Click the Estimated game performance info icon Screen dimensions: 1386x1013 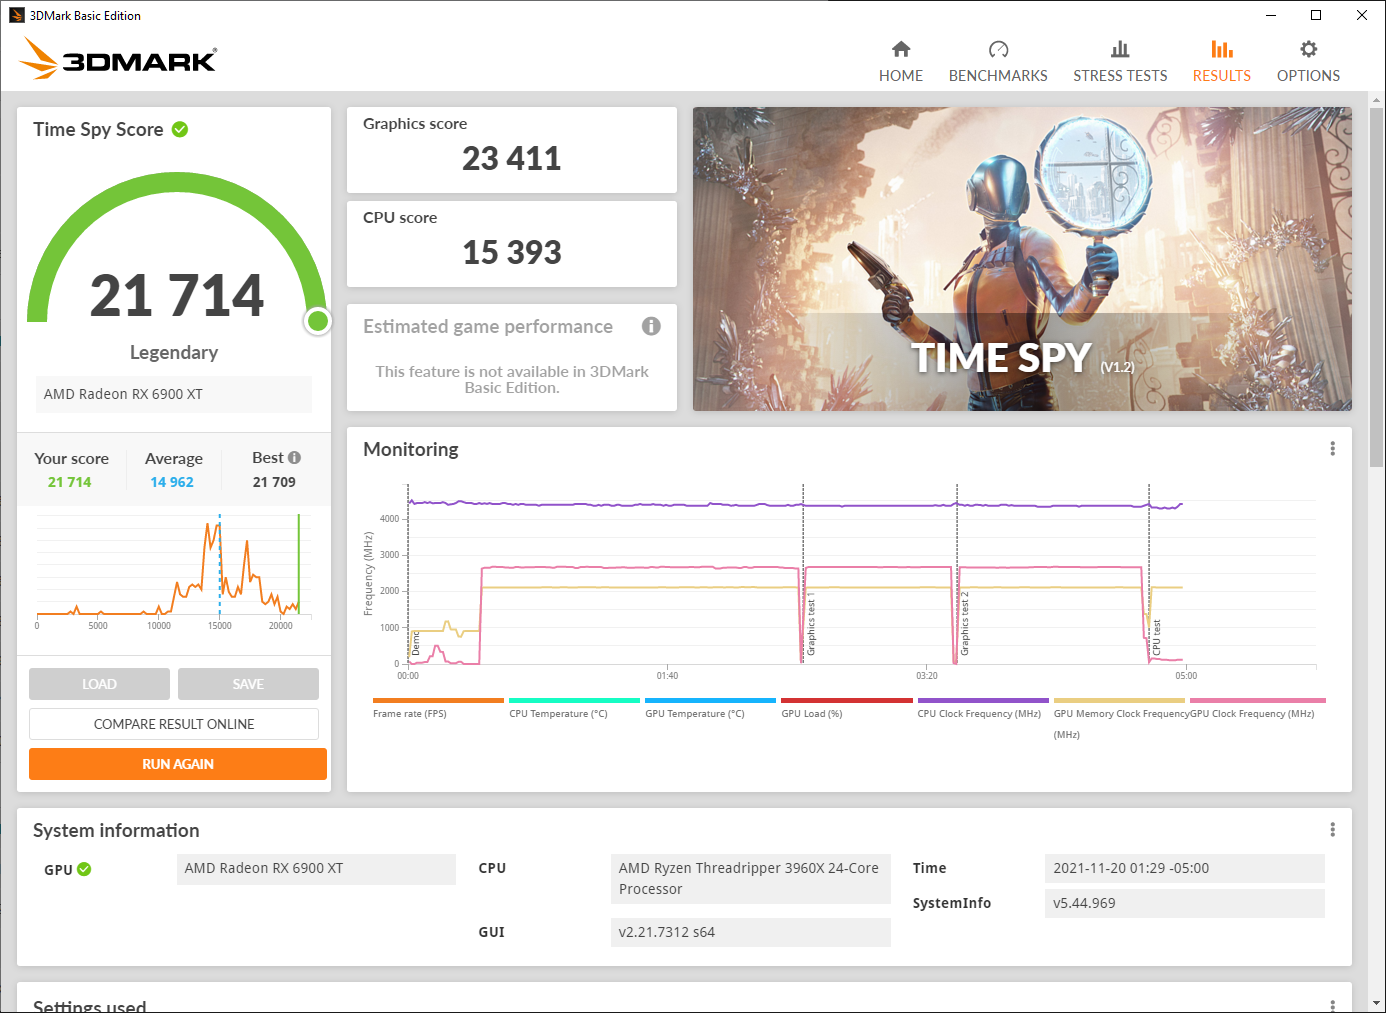click(651, 326)
